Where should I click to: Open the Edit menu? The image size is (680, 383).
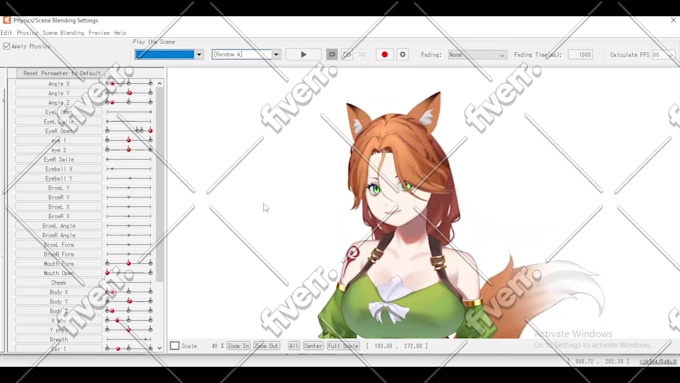point(6,33)
